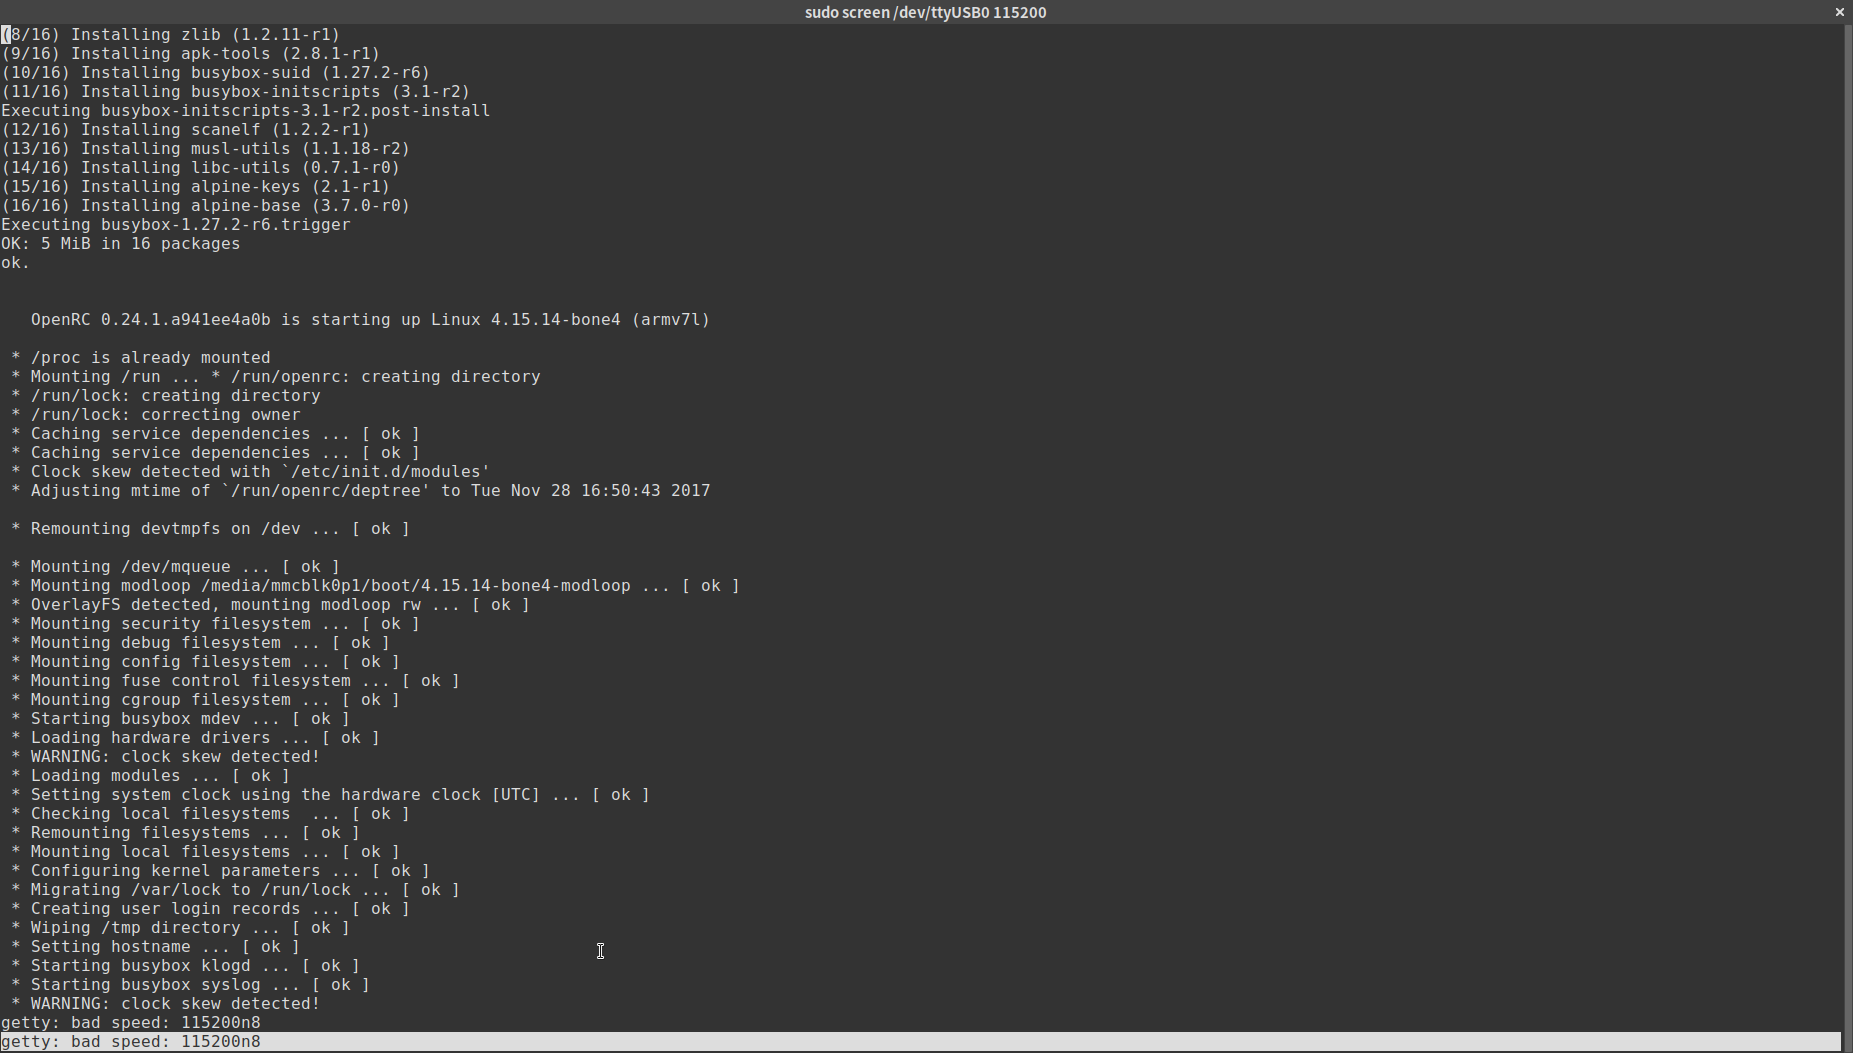Click the 'OpenRC 0.24.1.a941ee4a0b is starting up' line
Viewport: 1853px width, 1053px height.
pyautogui.click(x=370, y=319)
